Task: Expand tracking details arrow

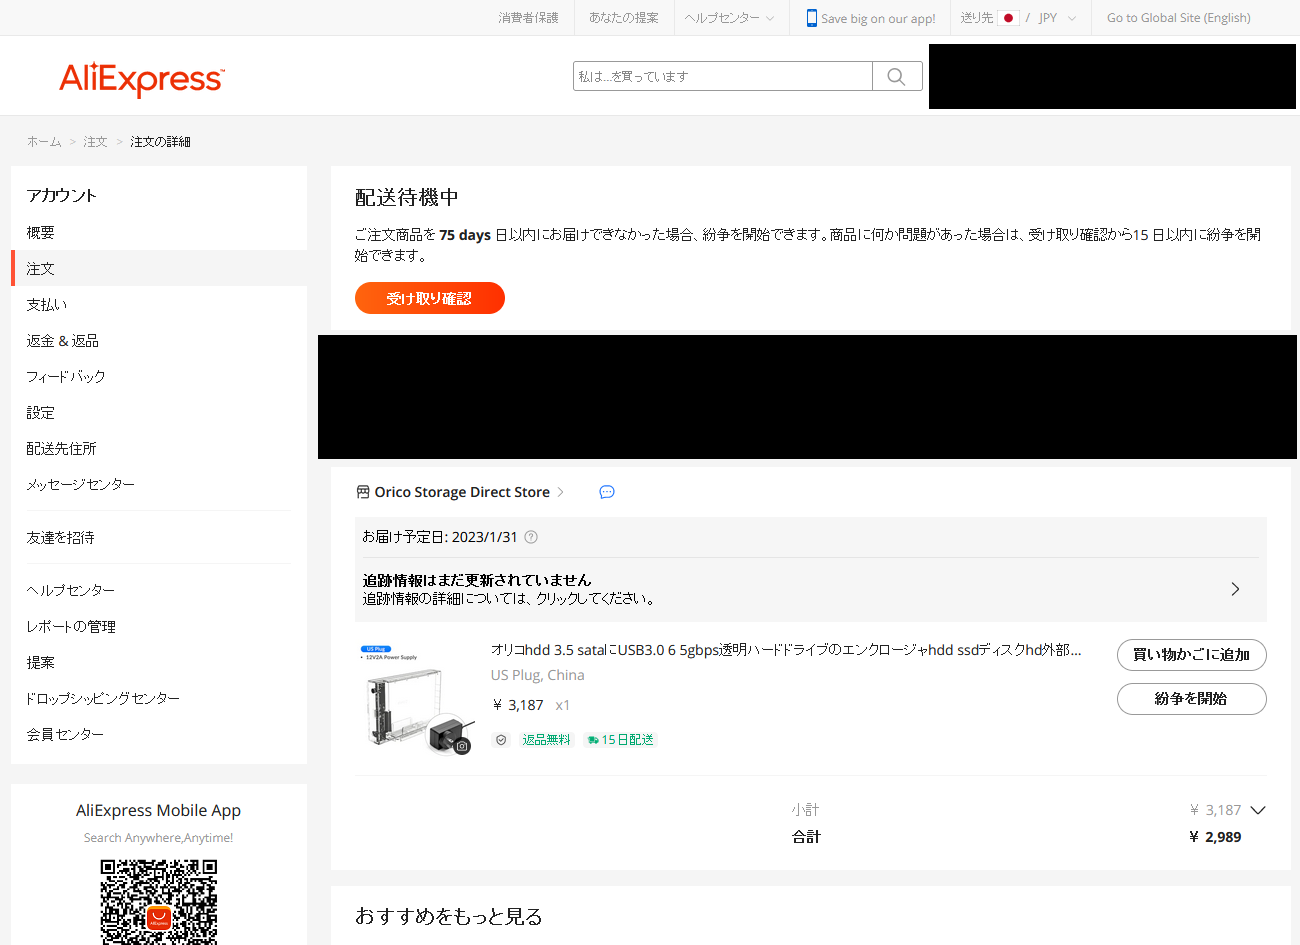Action: [1236, 589]
